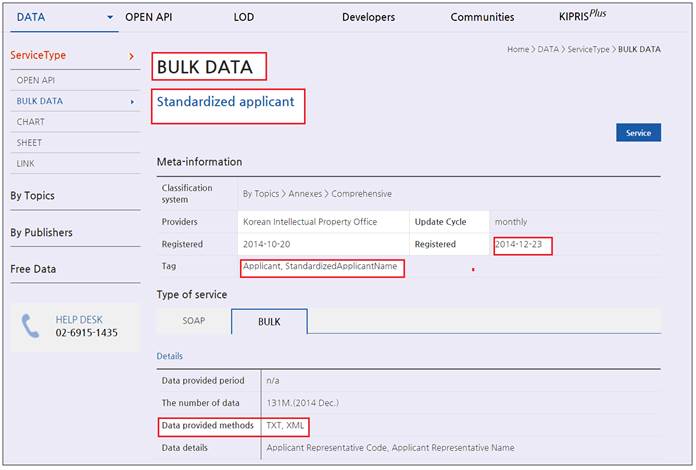Click By Topics in the classification path
Image resolution: width=696 pixels, height=470 pixels.
pos(261,194)
